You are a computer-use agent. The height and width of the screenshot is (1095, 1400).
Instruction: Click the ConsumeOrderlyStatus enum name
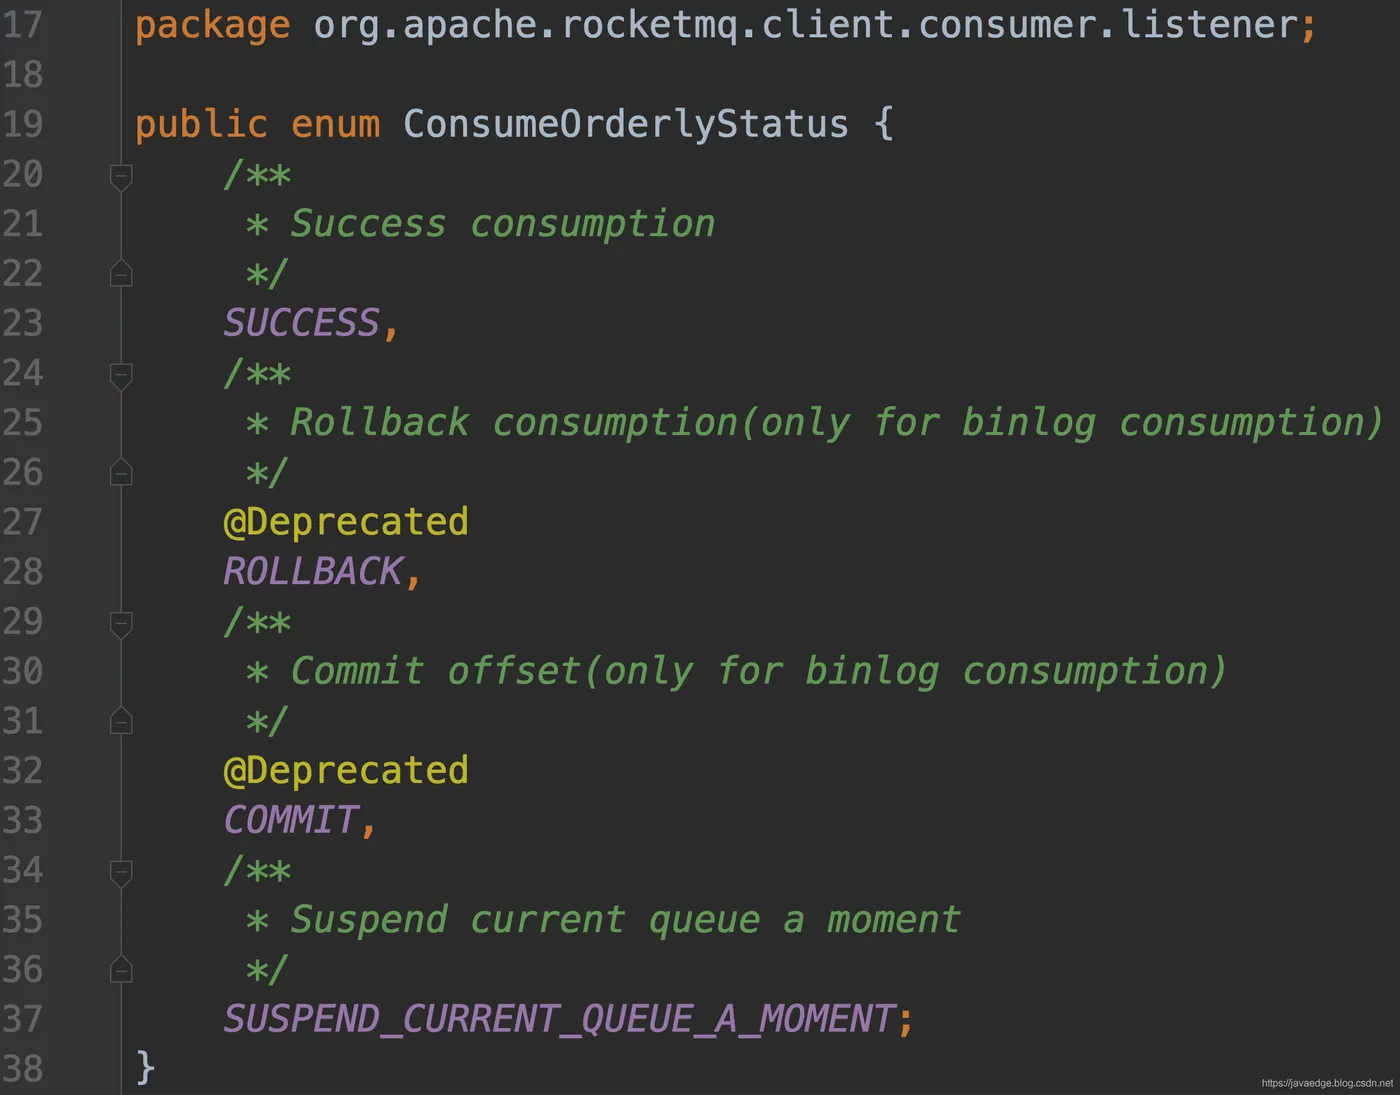(x=625, y=125)
